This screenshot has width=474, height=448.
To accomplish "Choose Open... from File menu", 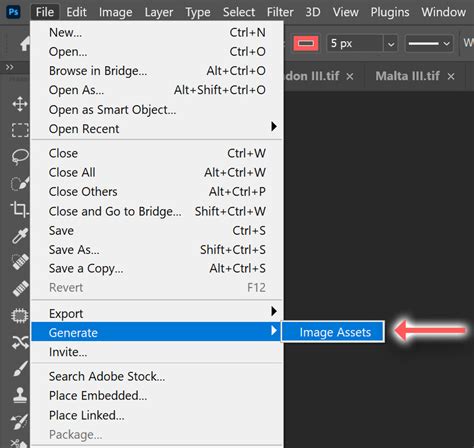I will click(157, 52).
